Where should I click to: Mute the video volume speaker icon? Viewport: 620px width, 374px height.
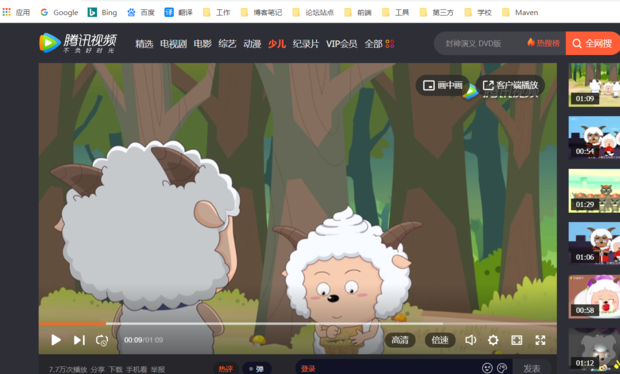470,340
